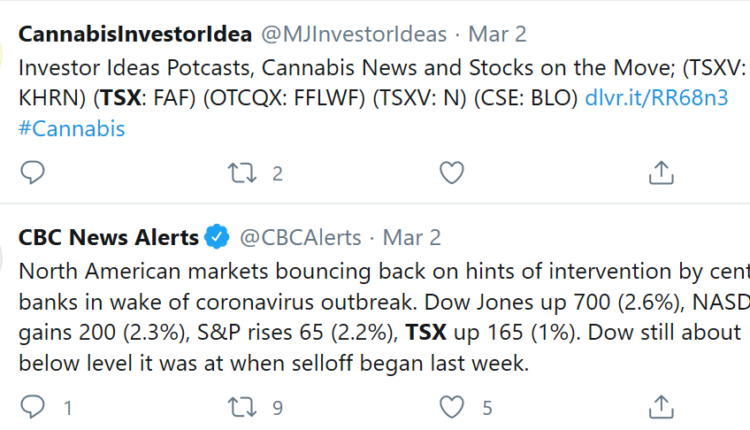Open the CBC News Alerts profile name
750x430 pixels.
[108, 238]
